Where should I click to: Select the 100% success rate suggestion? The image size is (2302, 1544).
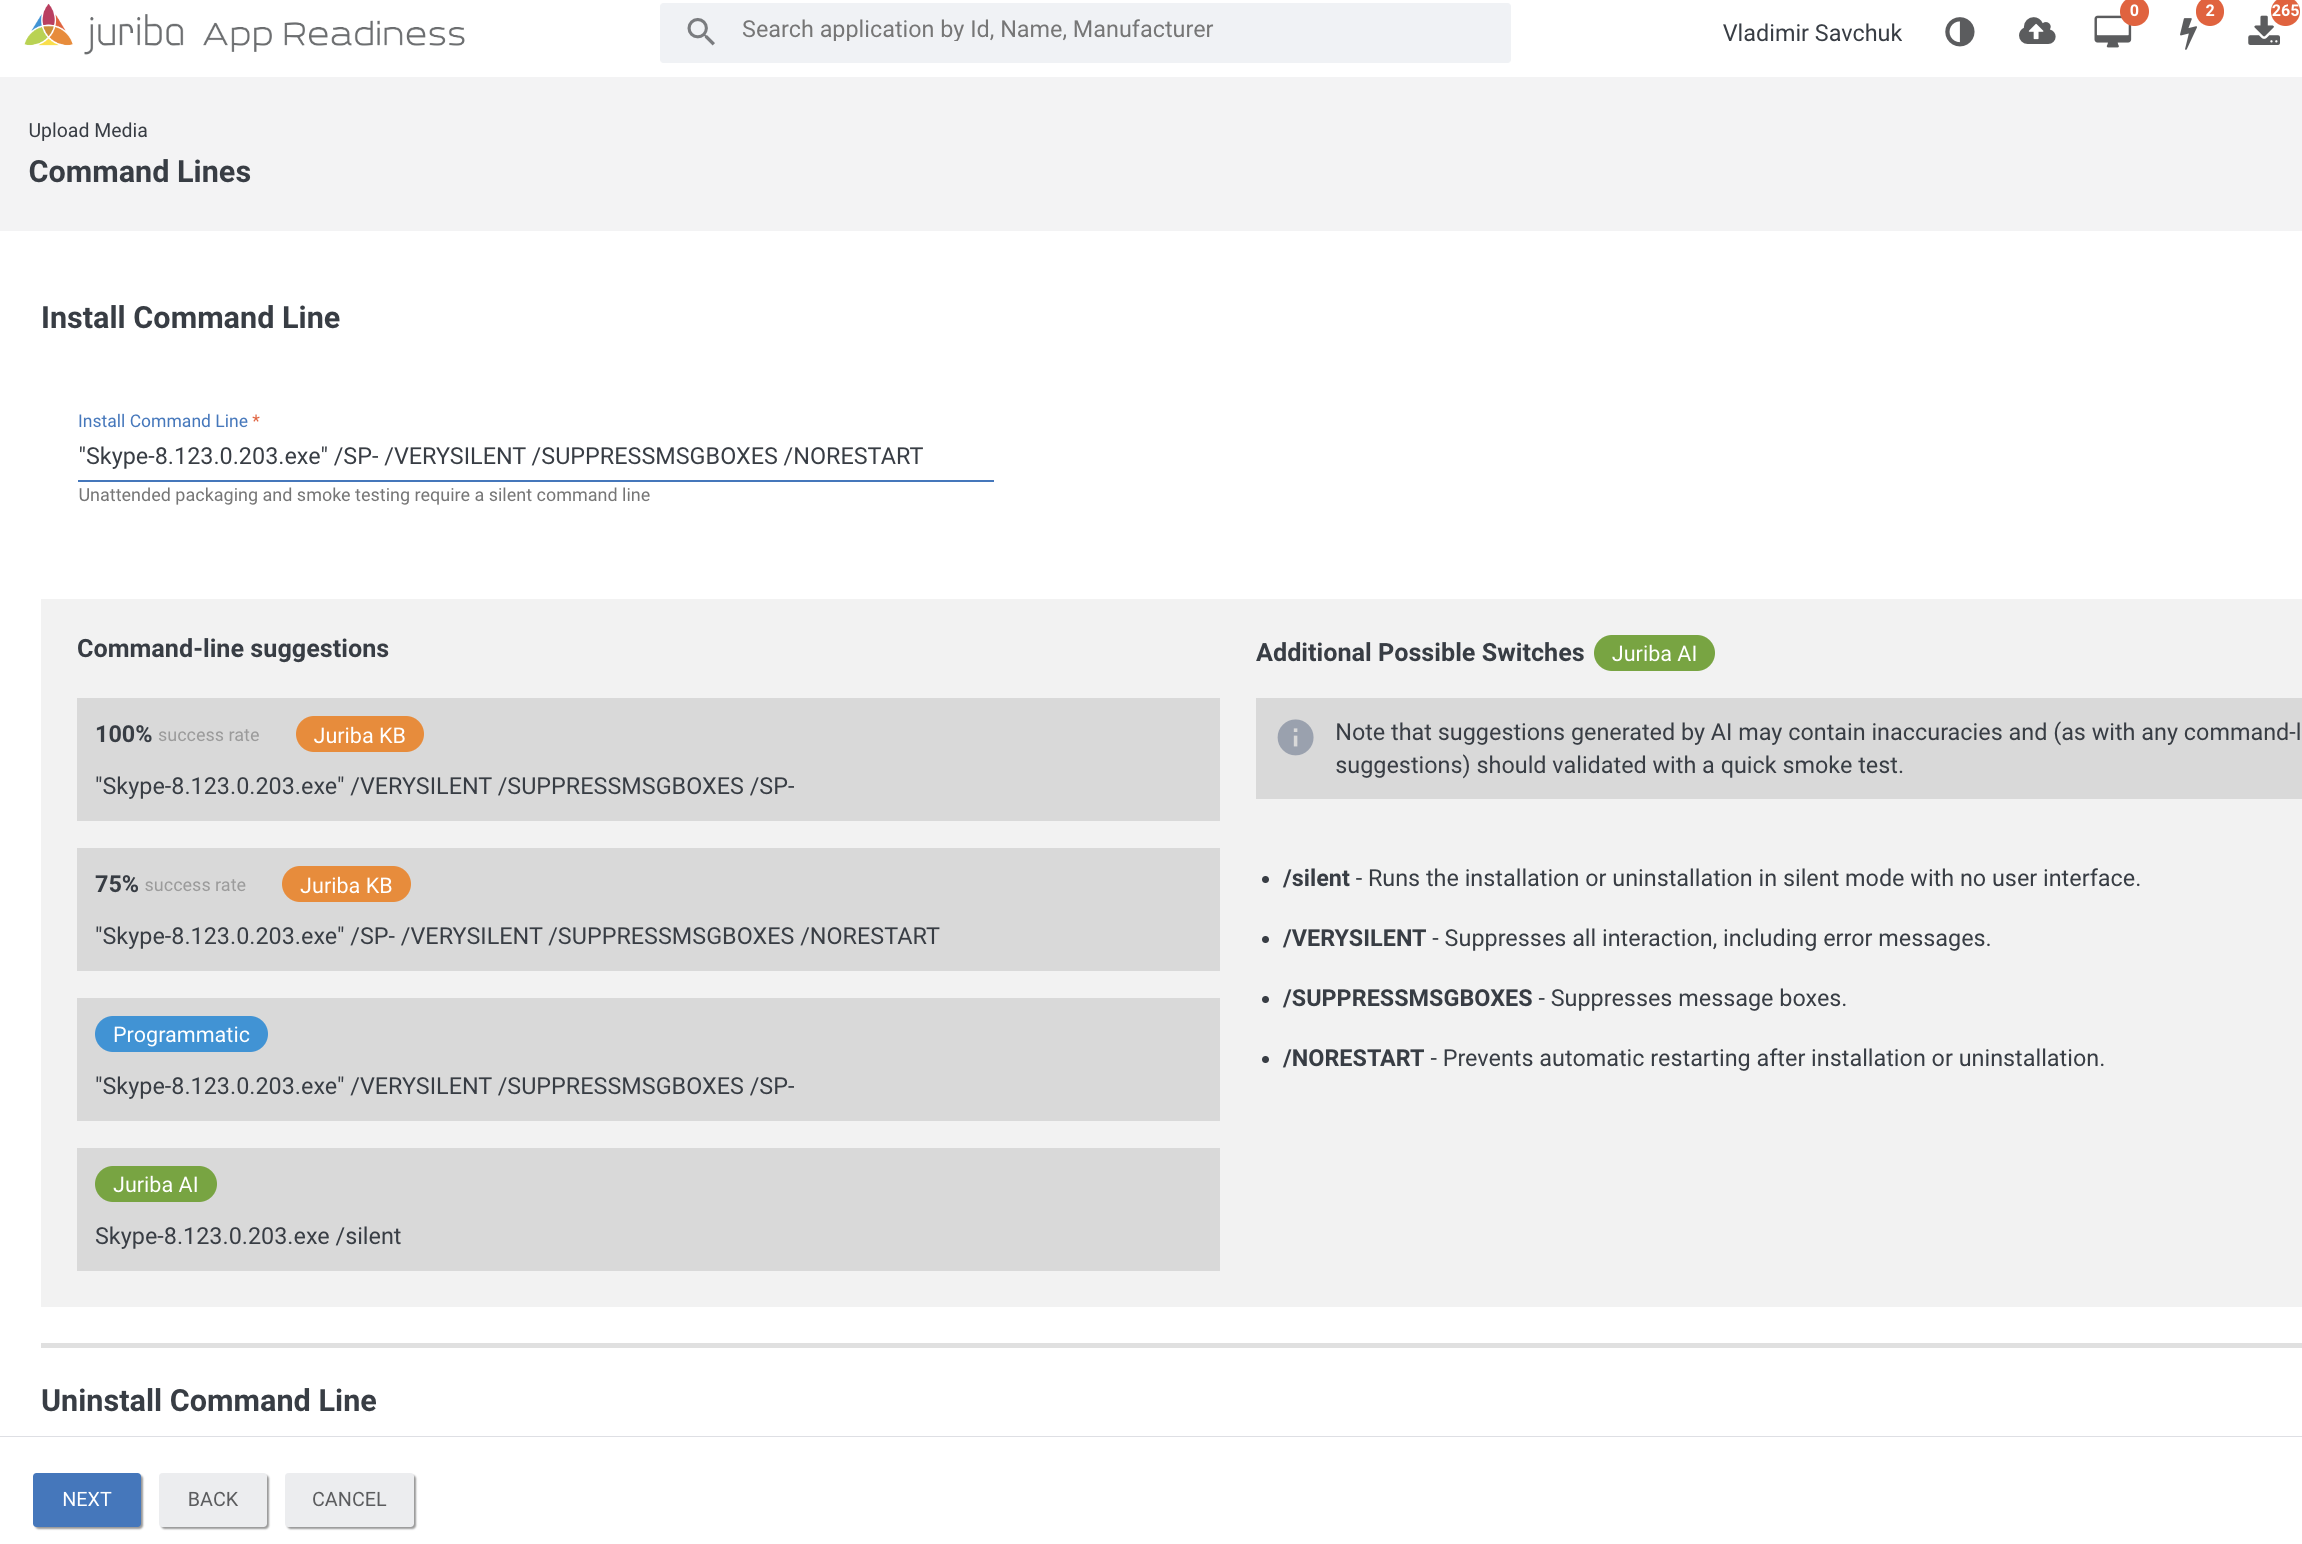pos(648,759)
